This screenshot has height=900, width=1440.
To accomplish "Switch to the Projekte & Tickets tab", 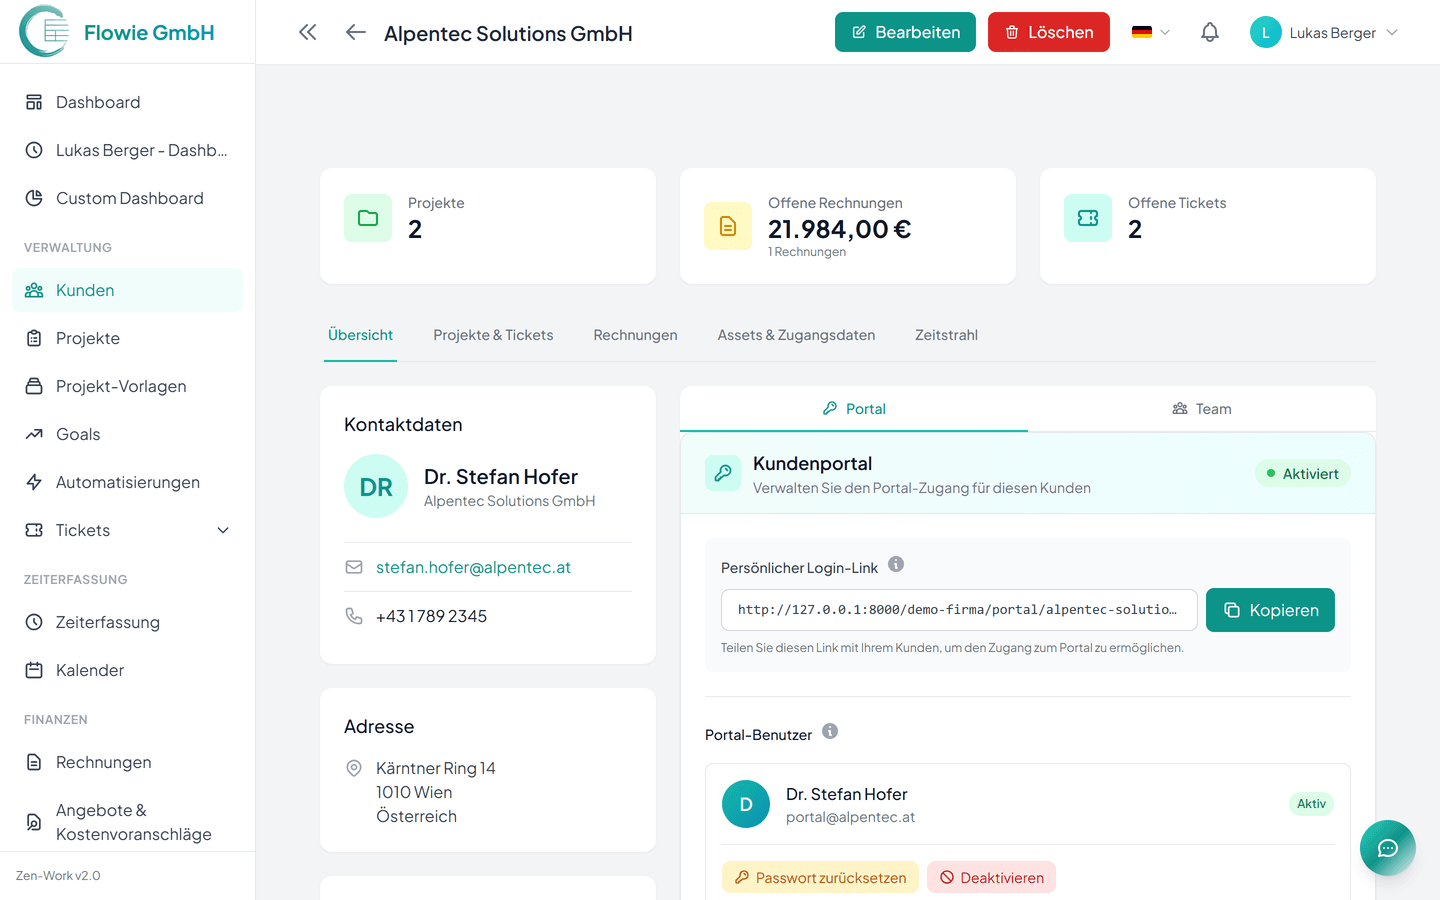I will coord(493,335).
